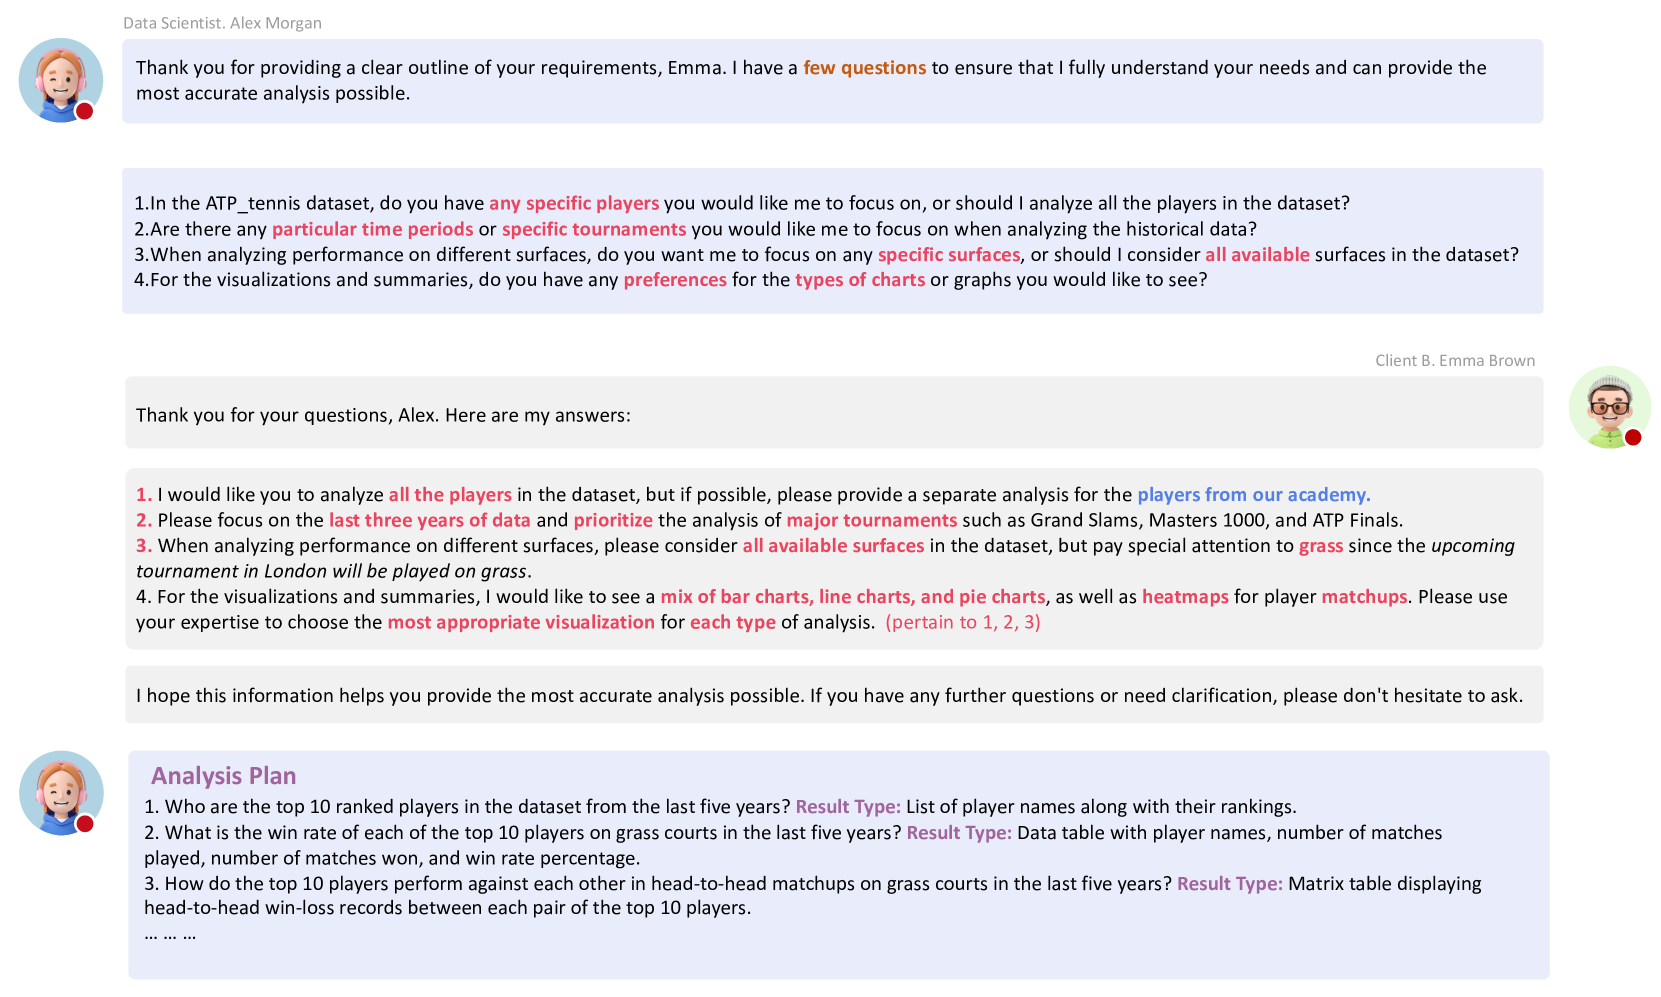Click Alex Morgan's avatar at top
Screen dimensions: 1661x997
pos(61,80)
